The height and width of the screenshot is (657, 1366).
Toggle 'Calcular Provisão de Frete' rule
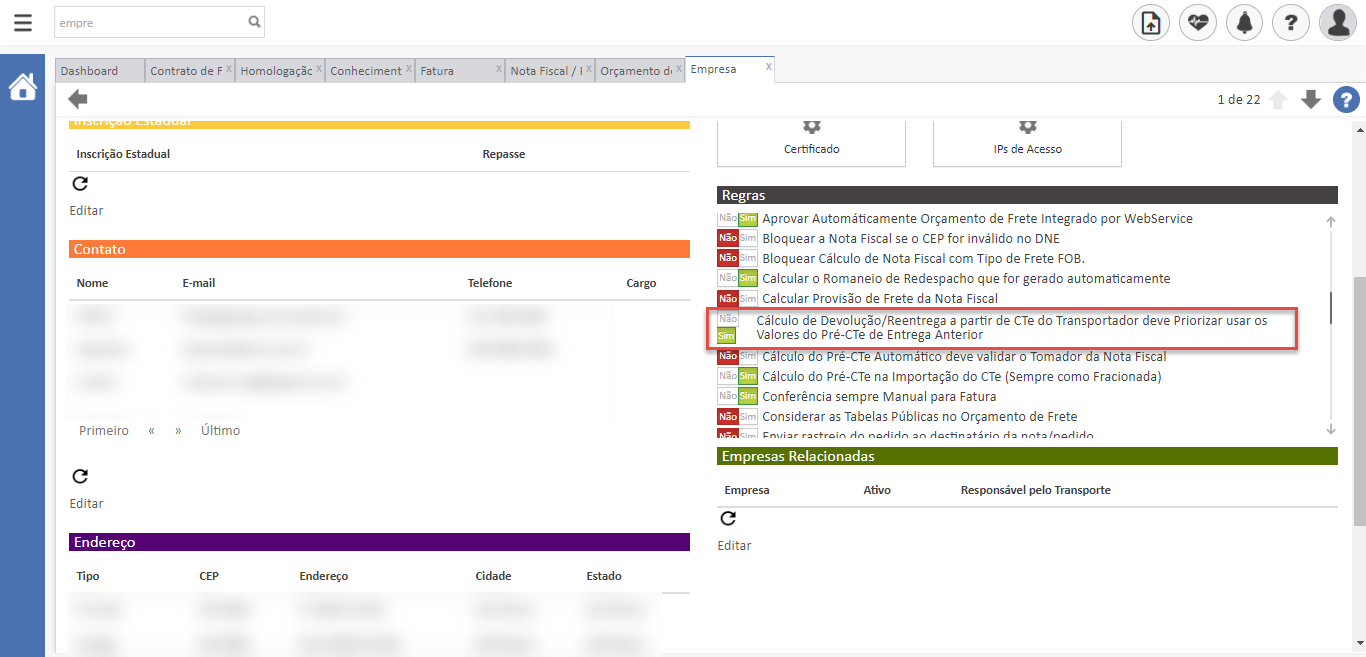(x=737, y=299)
